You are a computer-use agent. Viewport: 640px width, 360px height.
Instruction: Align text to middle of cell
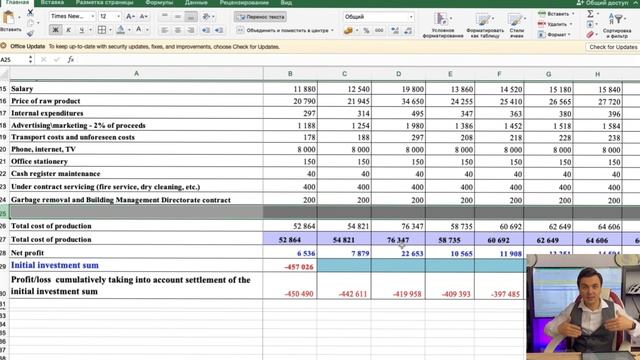point(178,16)
